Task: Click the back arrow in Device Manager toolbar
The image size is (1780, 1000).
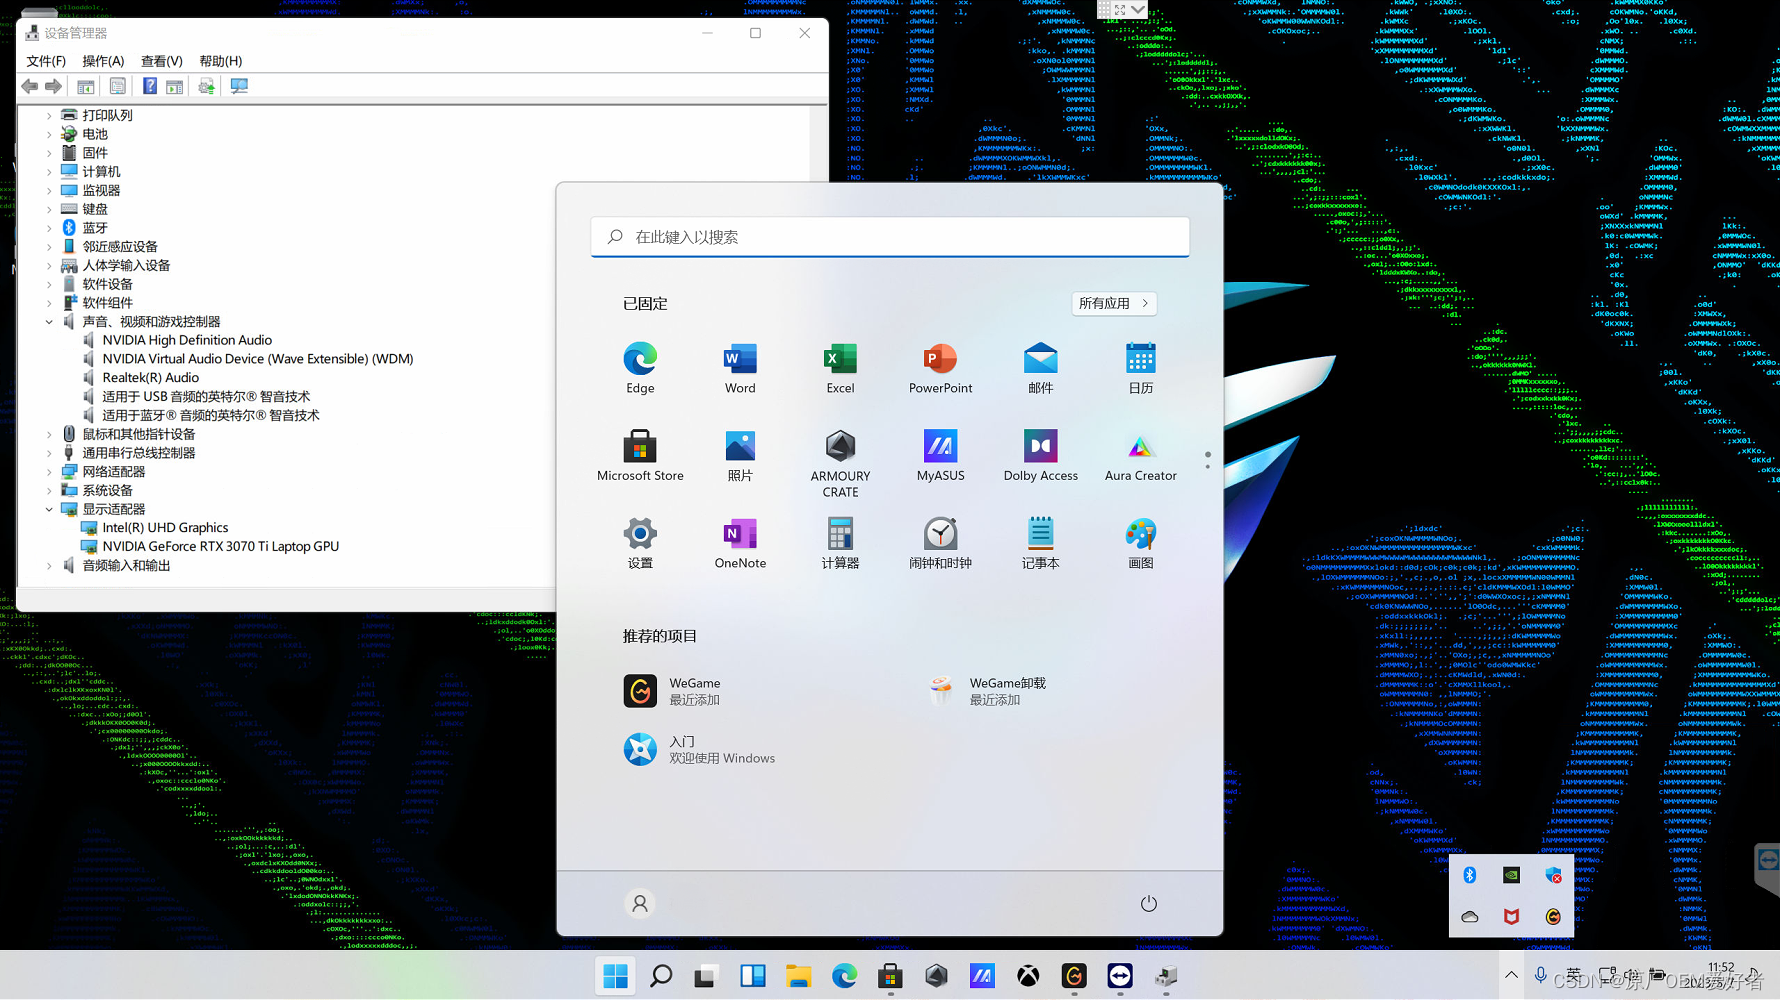Action: pos(30,86)
